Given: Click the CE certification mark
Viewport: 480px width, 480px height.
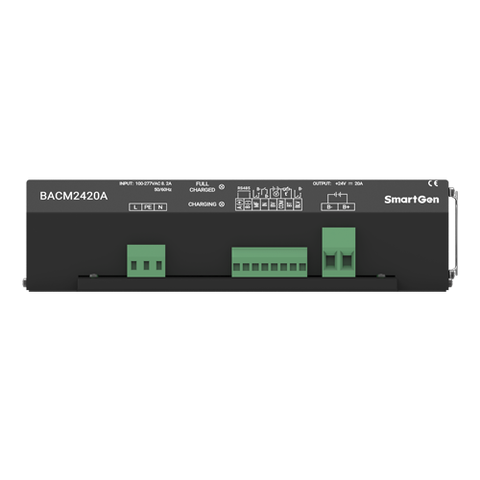Looking at the screenshot, I should 433,183.
